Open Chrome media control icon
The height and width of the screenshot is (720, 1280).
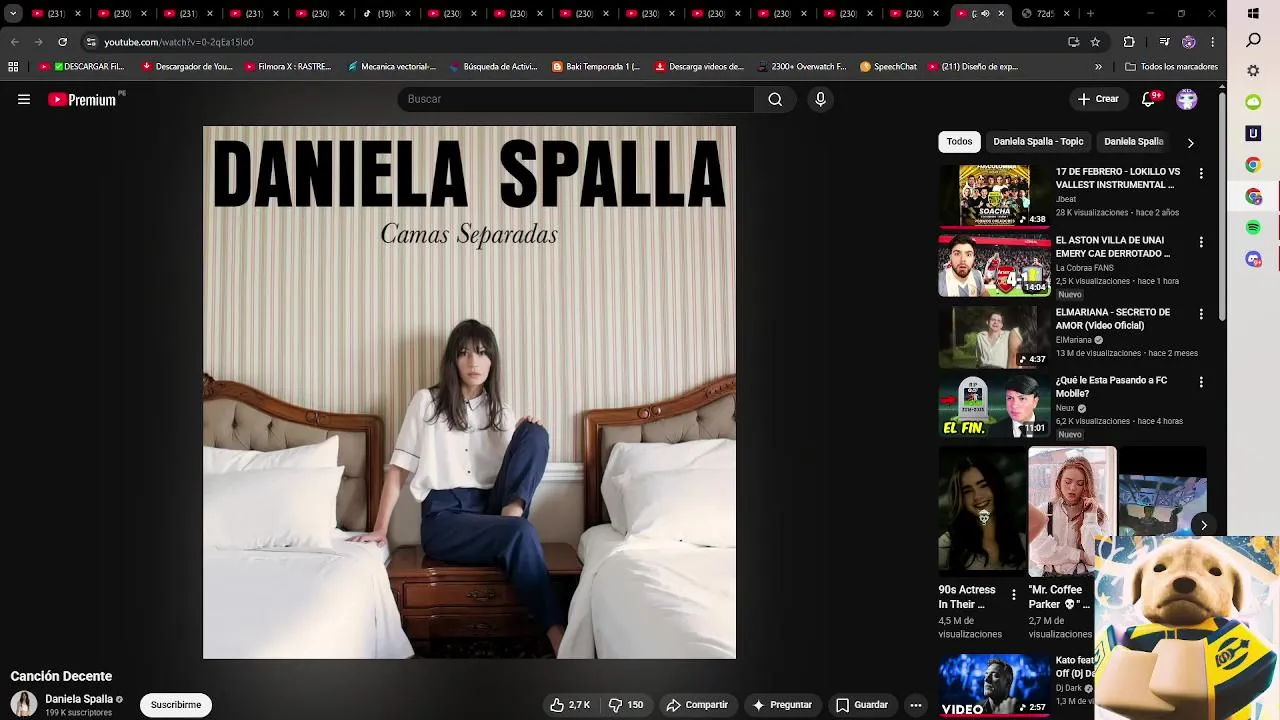[1164, 42]
